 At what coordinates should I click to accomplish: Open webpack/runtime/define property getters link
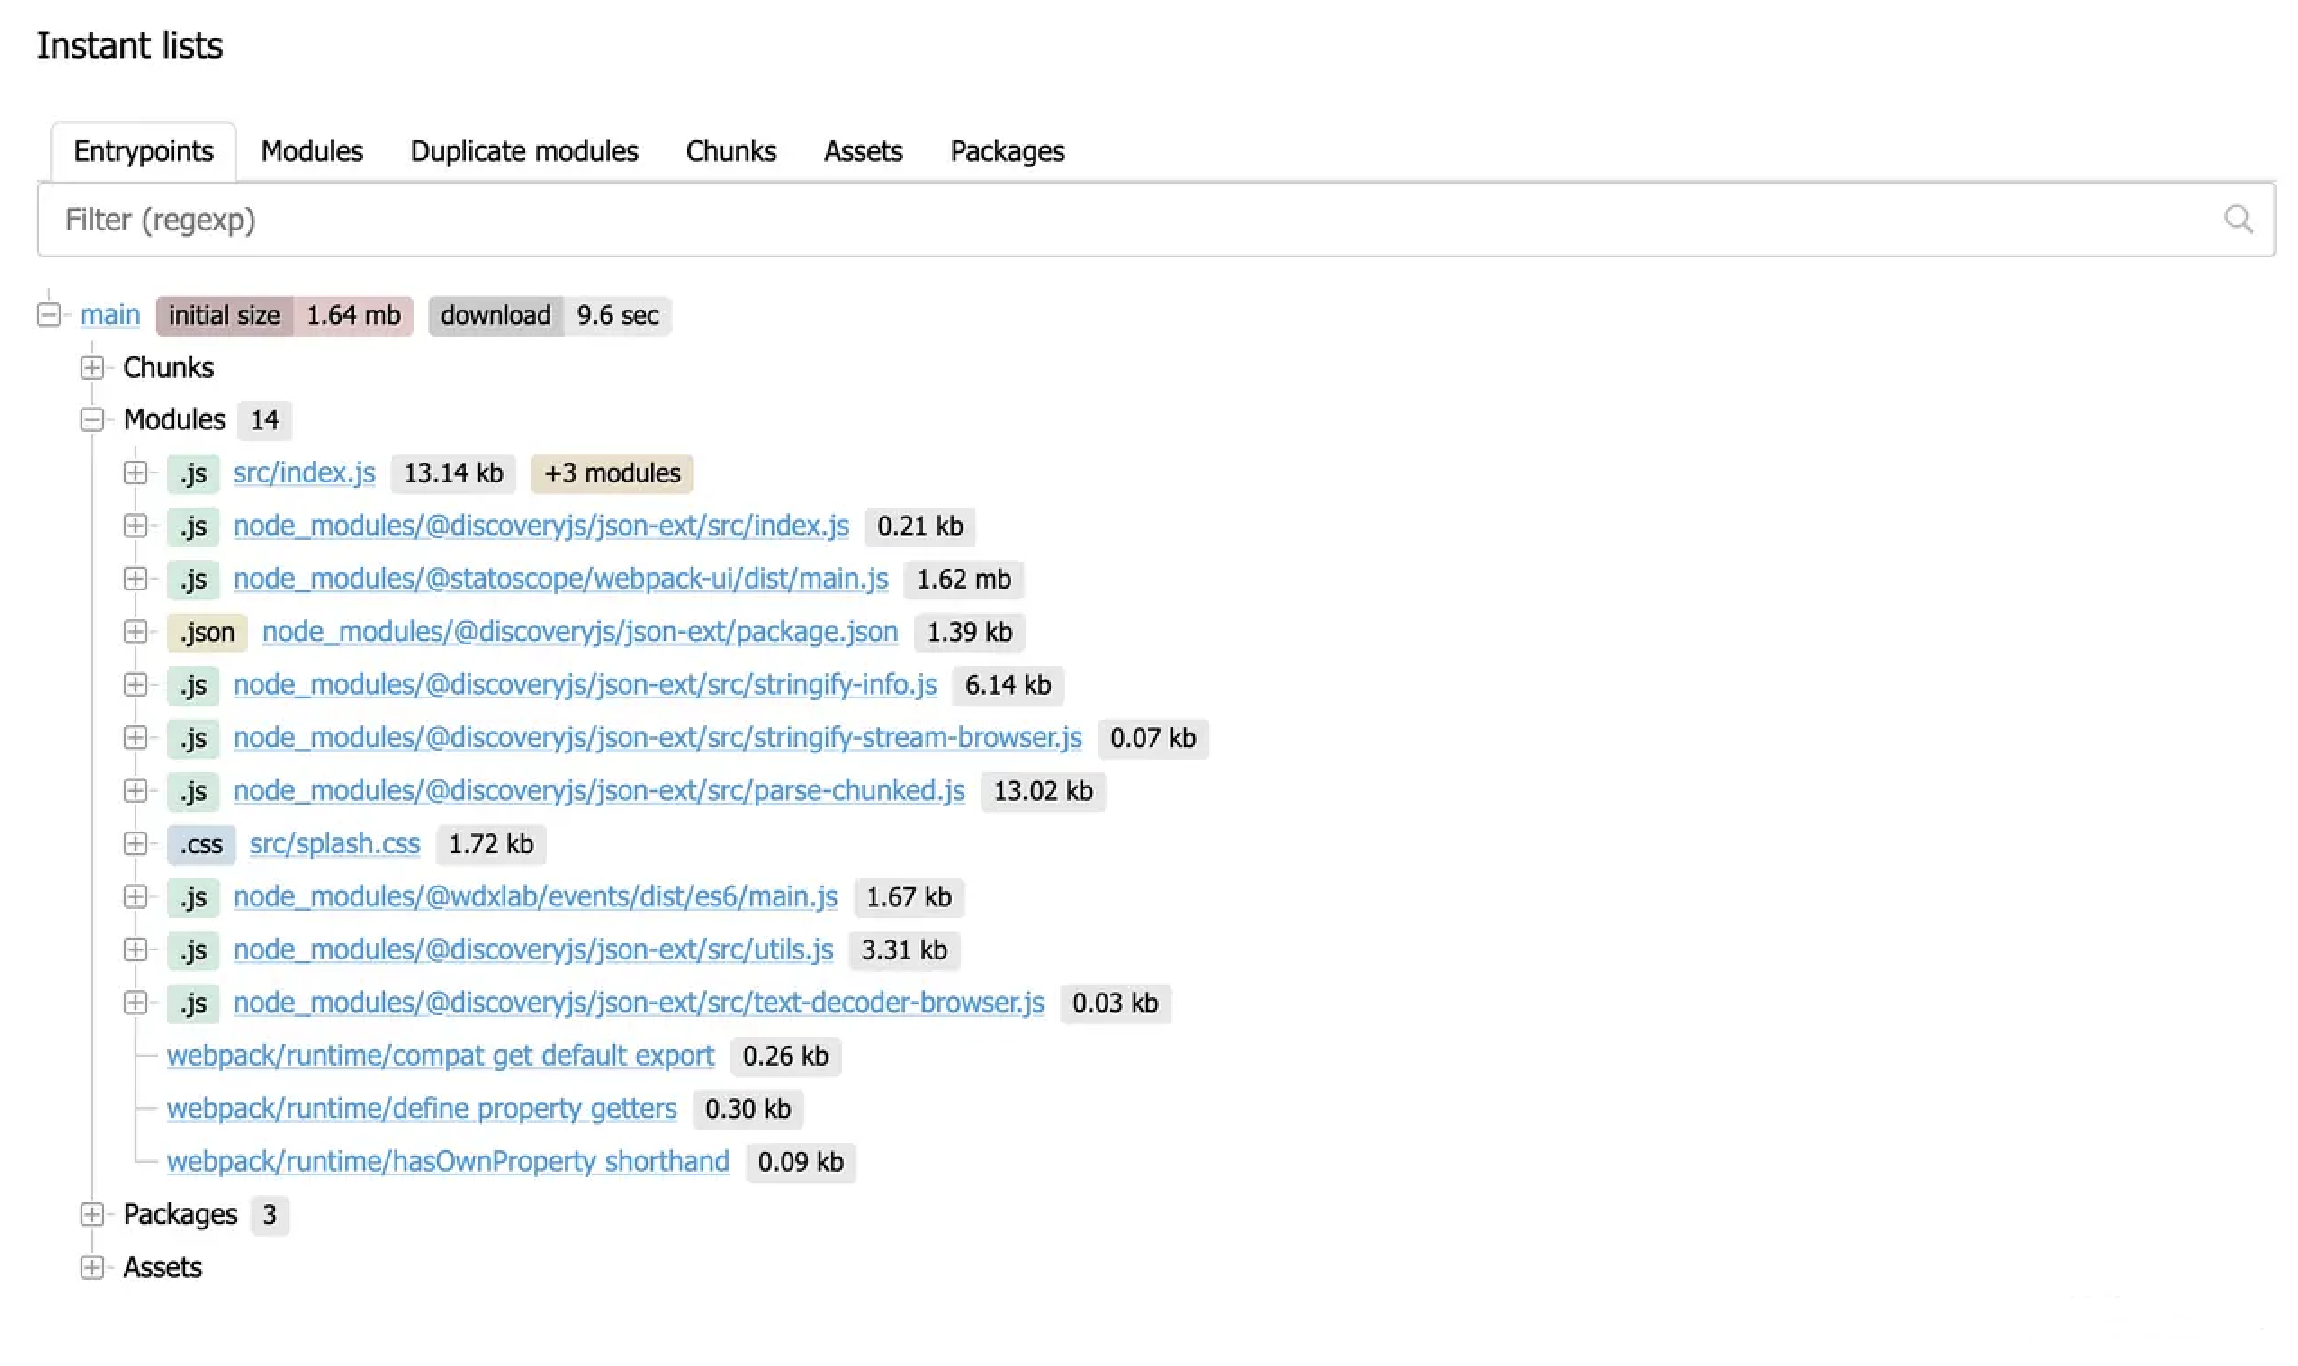pos(421,1108)
